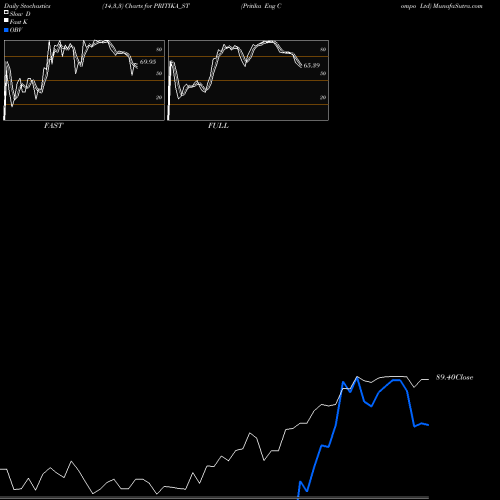Click the 'Fast K' legend text
Viewport: 500px width, 500px height.
coord(19,22)
